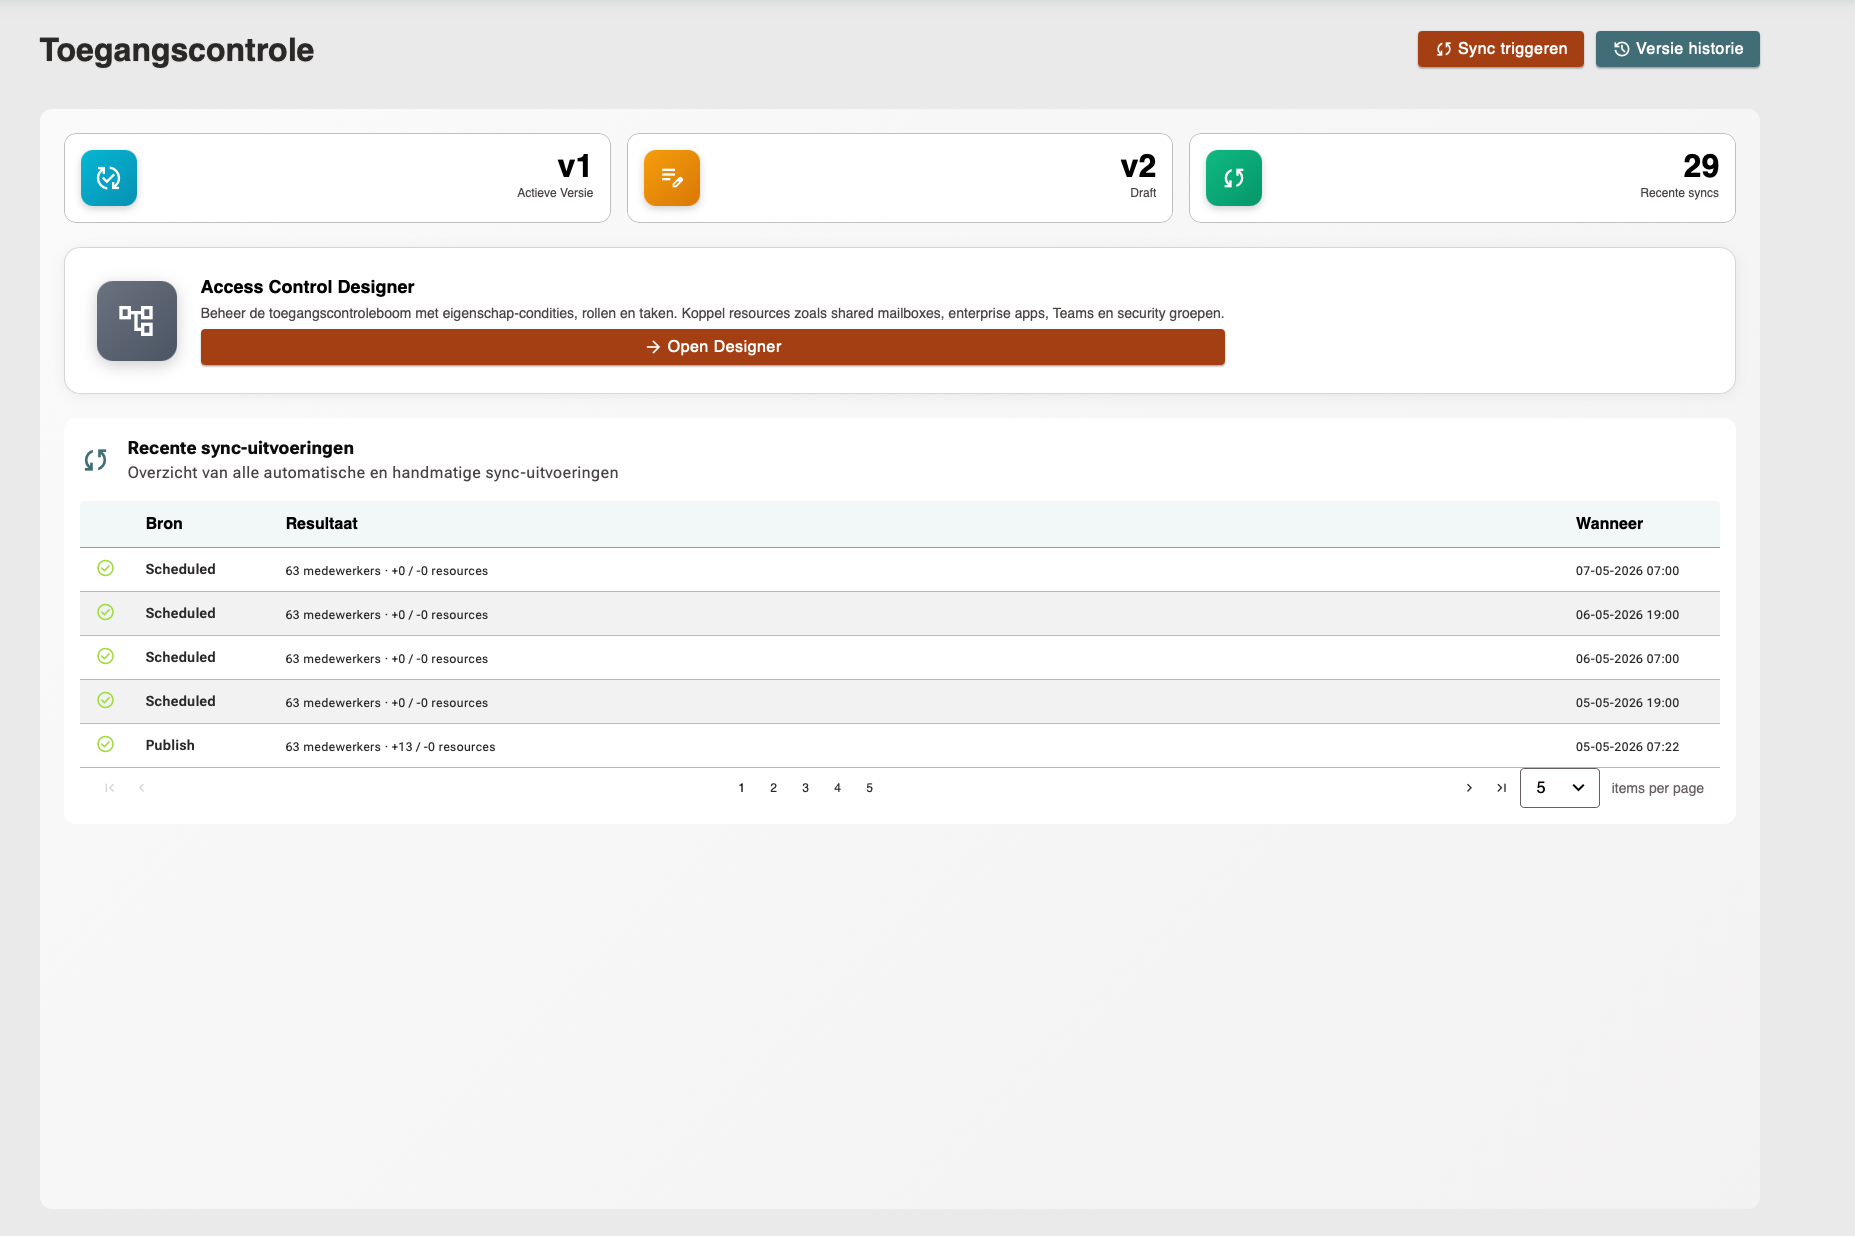
Task: Select page 2 in pagination
Action: 774,788
